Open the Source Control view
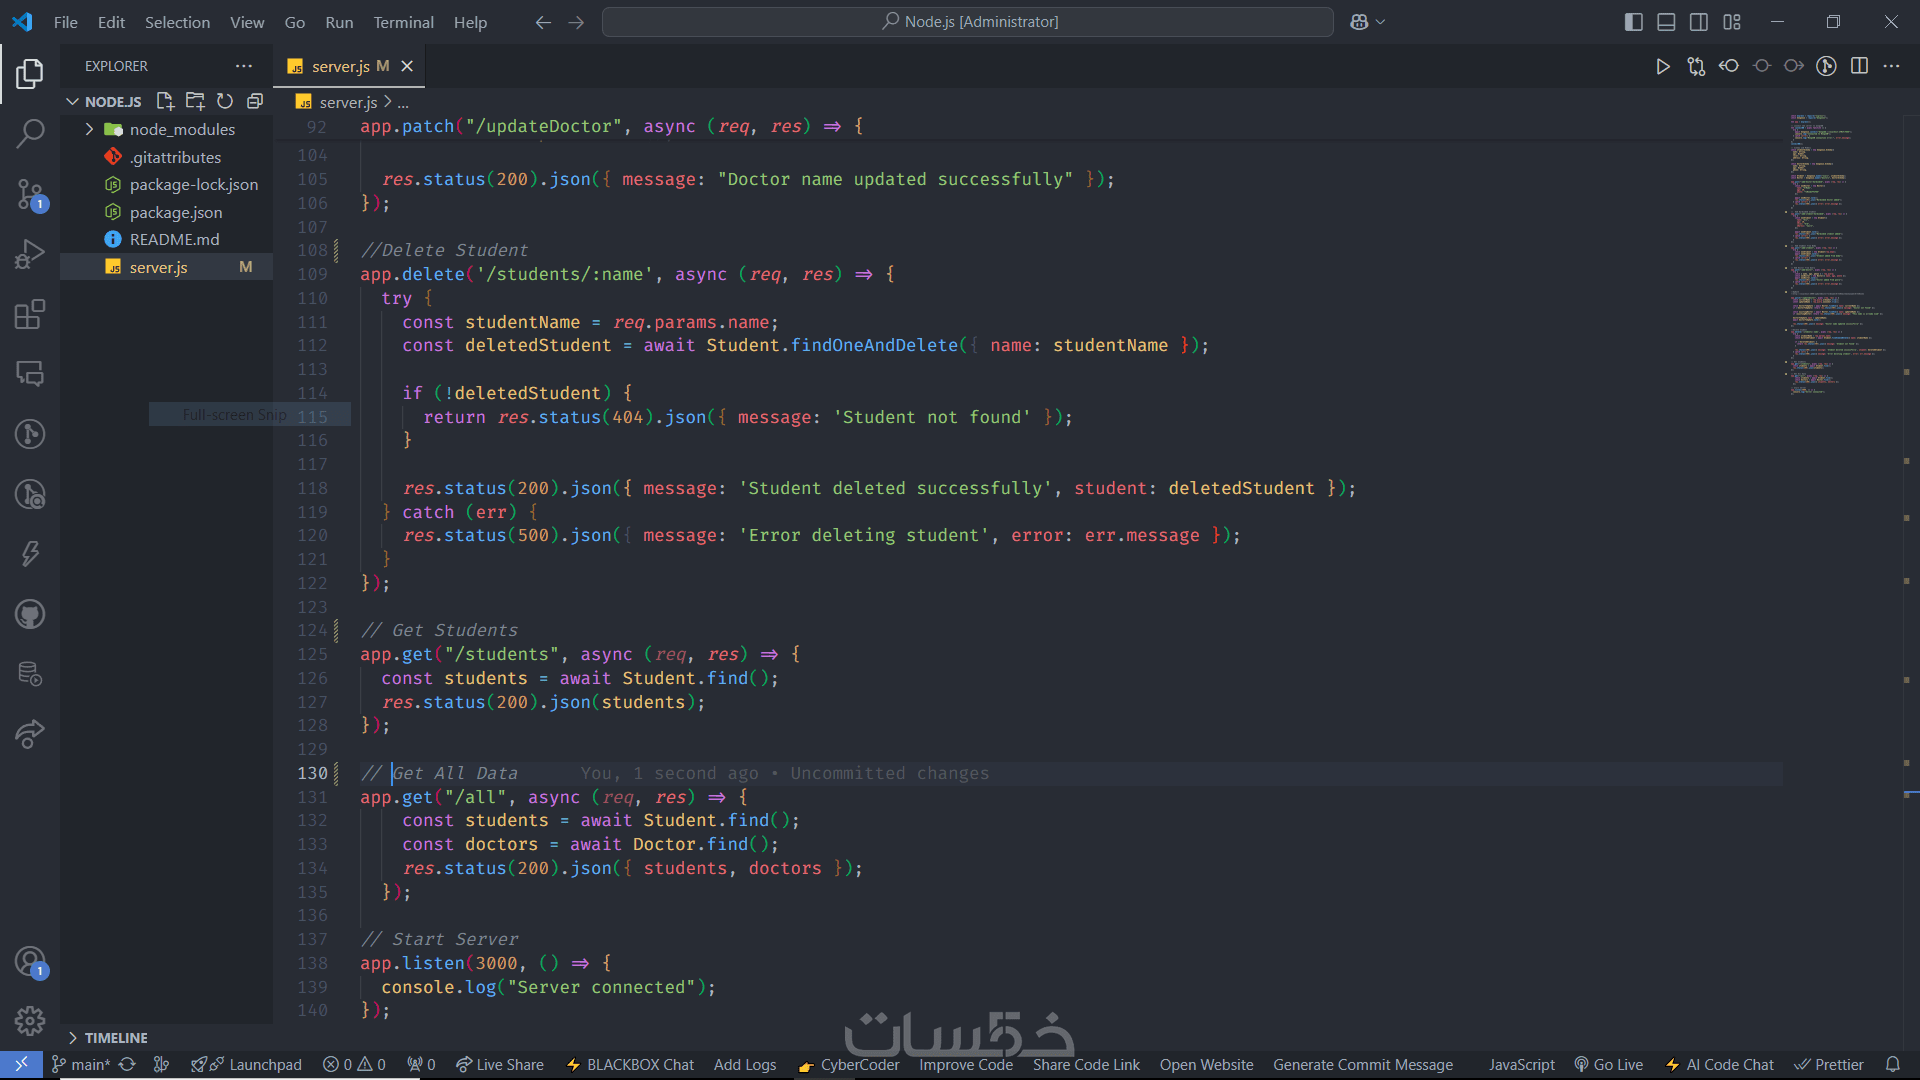The image size is (1920, 1080). tap(30, 194)
